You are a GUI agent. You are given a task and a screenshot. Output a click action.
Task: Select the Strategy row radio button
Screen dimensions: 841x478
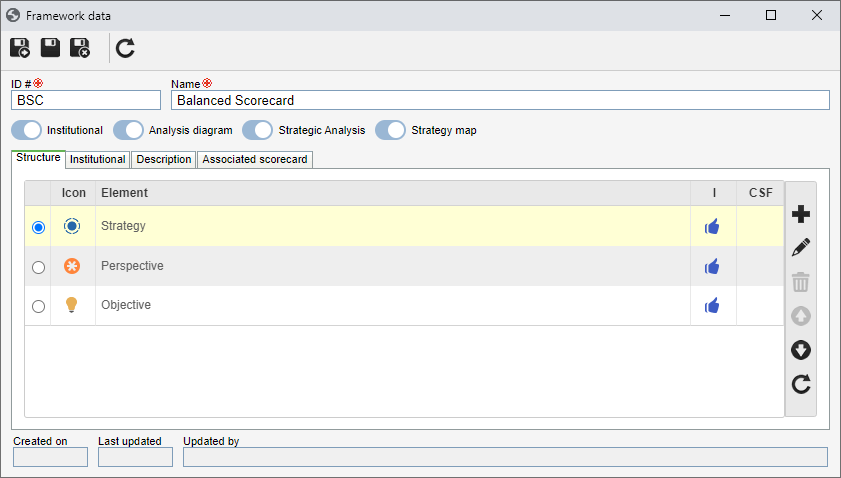(38, 227)
